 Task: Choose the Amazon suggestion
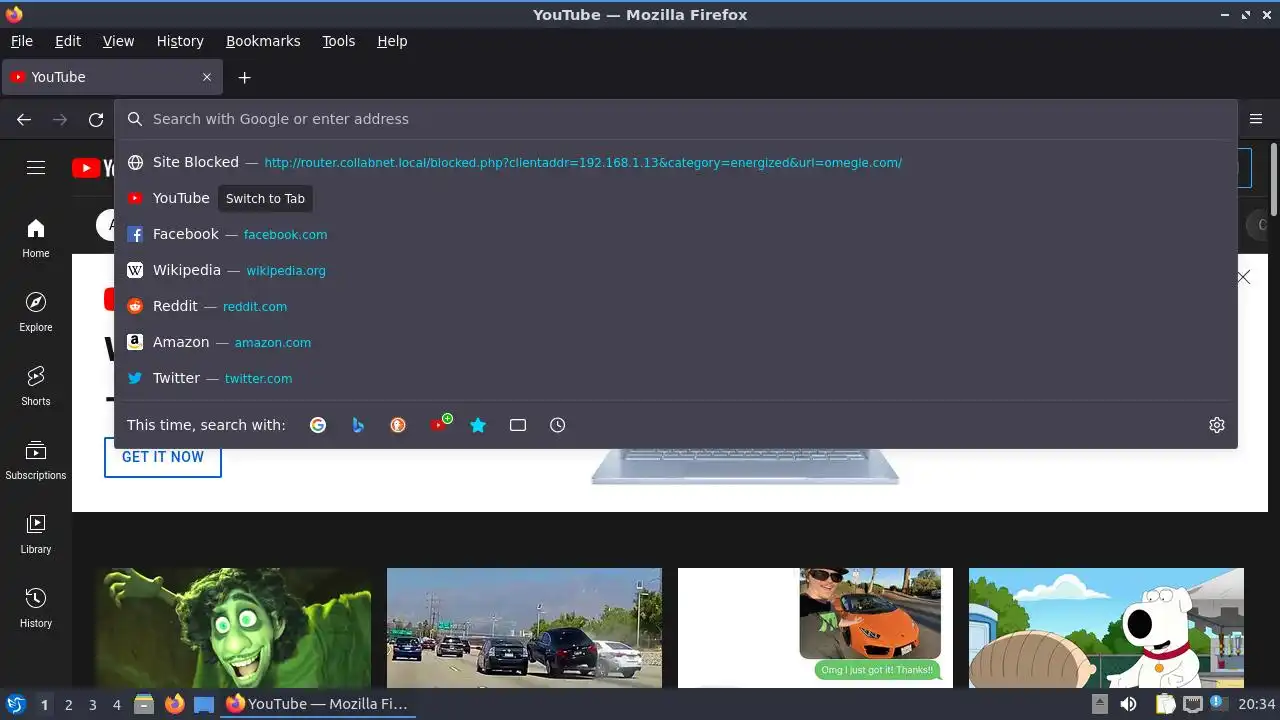coord(675,342)
